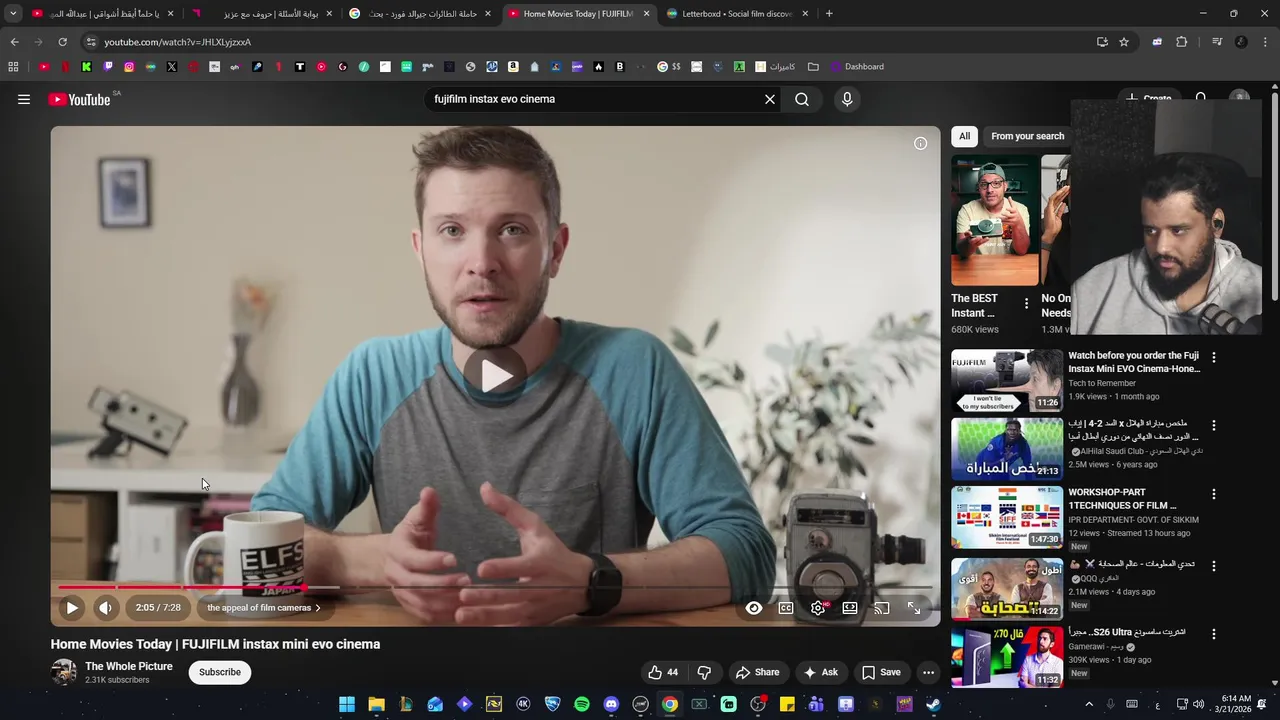Open the tab search dropdown arrow
Image resolution: width=1280 pixels, height=720 pixels.
(13, 14)
